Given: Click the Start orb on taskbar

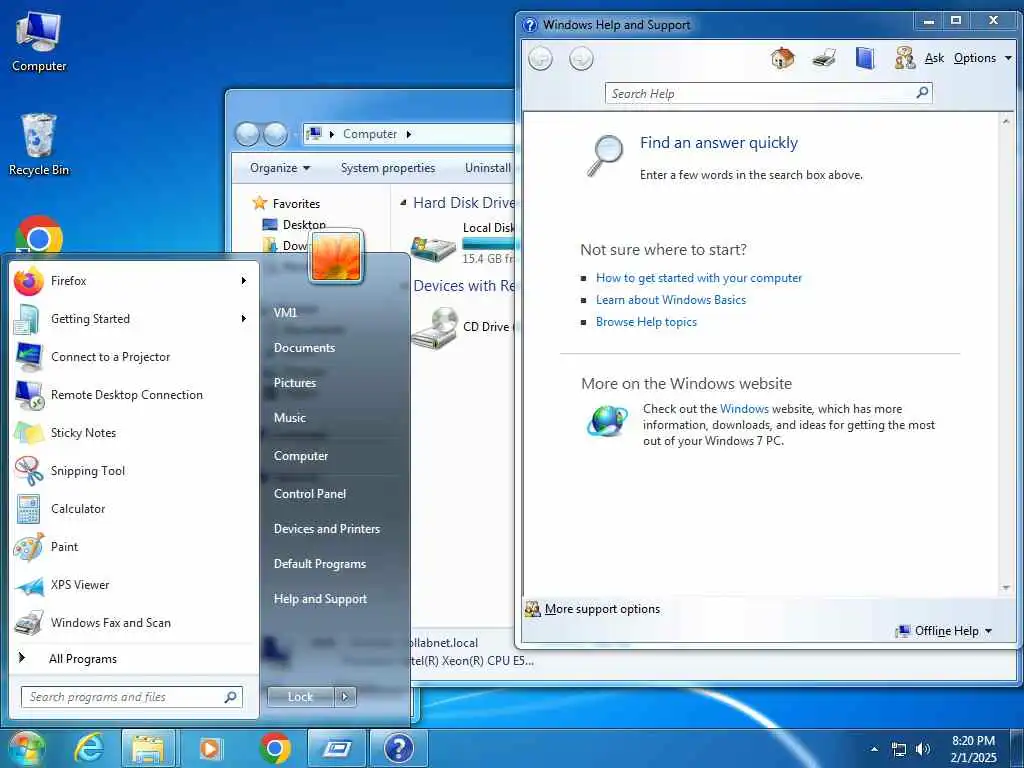Looking at the screenshot, I should [x=27, y=748].
